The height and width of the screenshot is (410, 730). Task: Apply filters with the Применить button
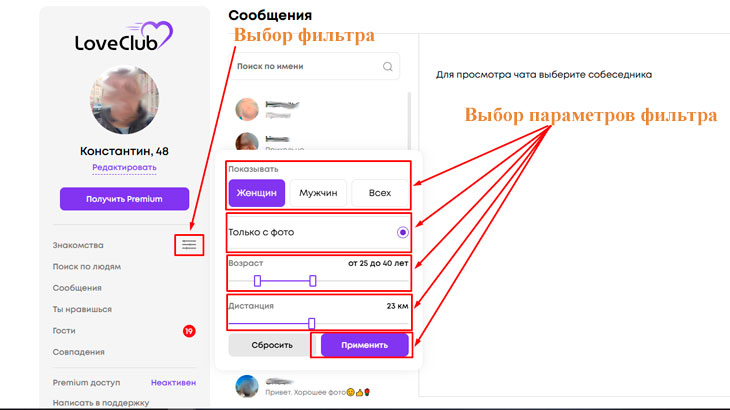pyautogui.click(x=365, y=345)
